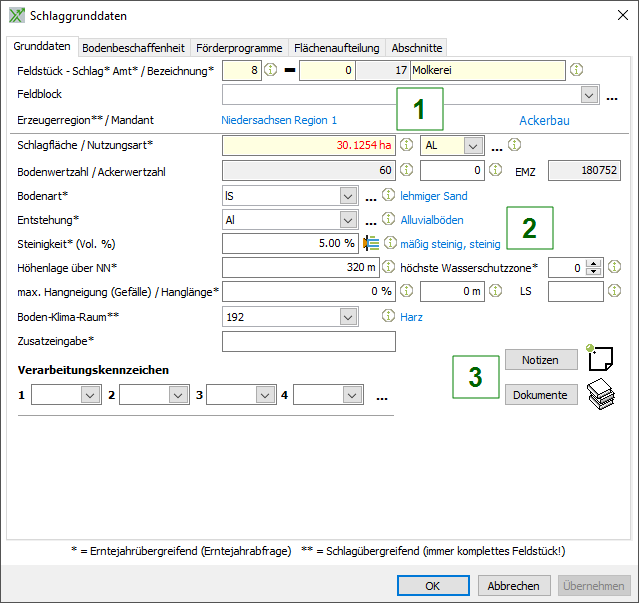
Task: Open the Feldblock dropdown
Action: click(588, 95)
